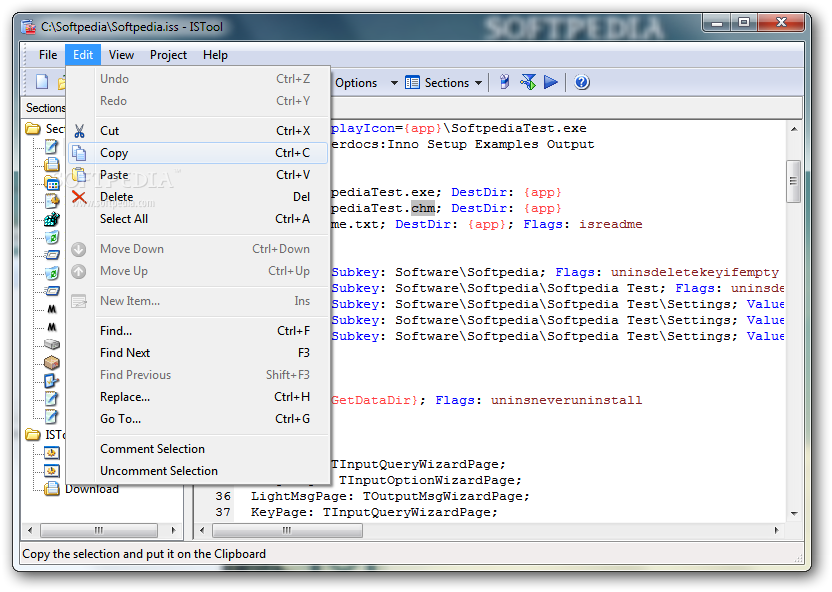Screen dimensions: 832x592
Task: Open the File menu
Action: point(48,55)
